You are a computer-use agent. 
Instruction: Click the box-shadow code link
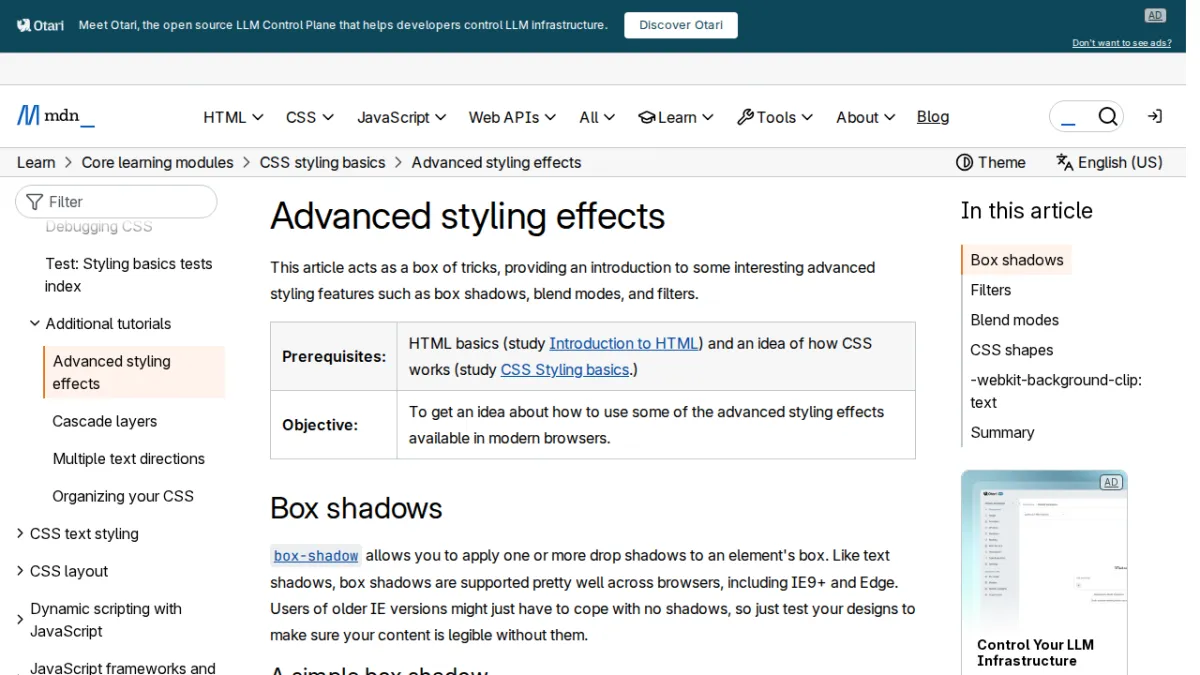tap(316, 555)
